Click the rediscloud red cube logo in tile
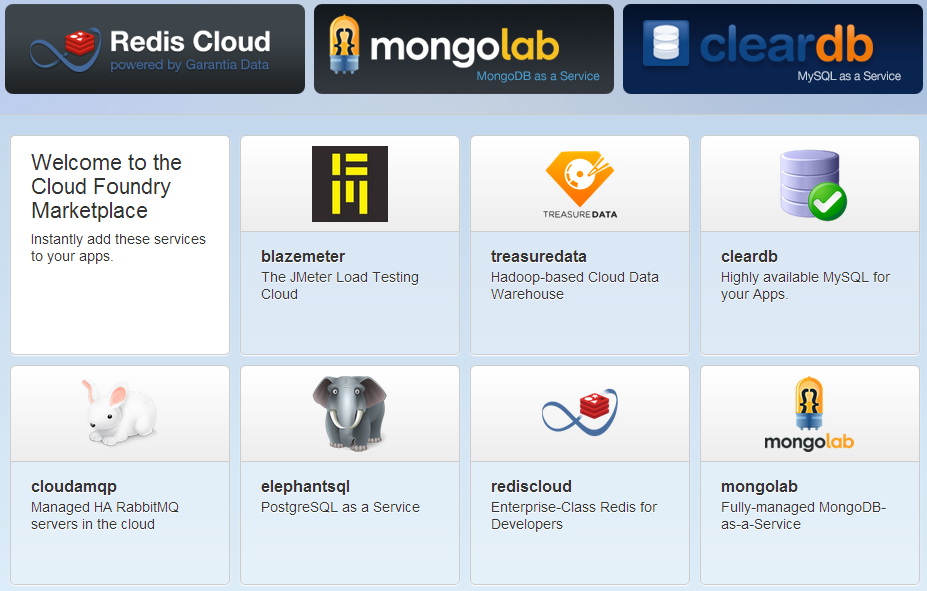 pyautogui.click(x=579, y=412)
